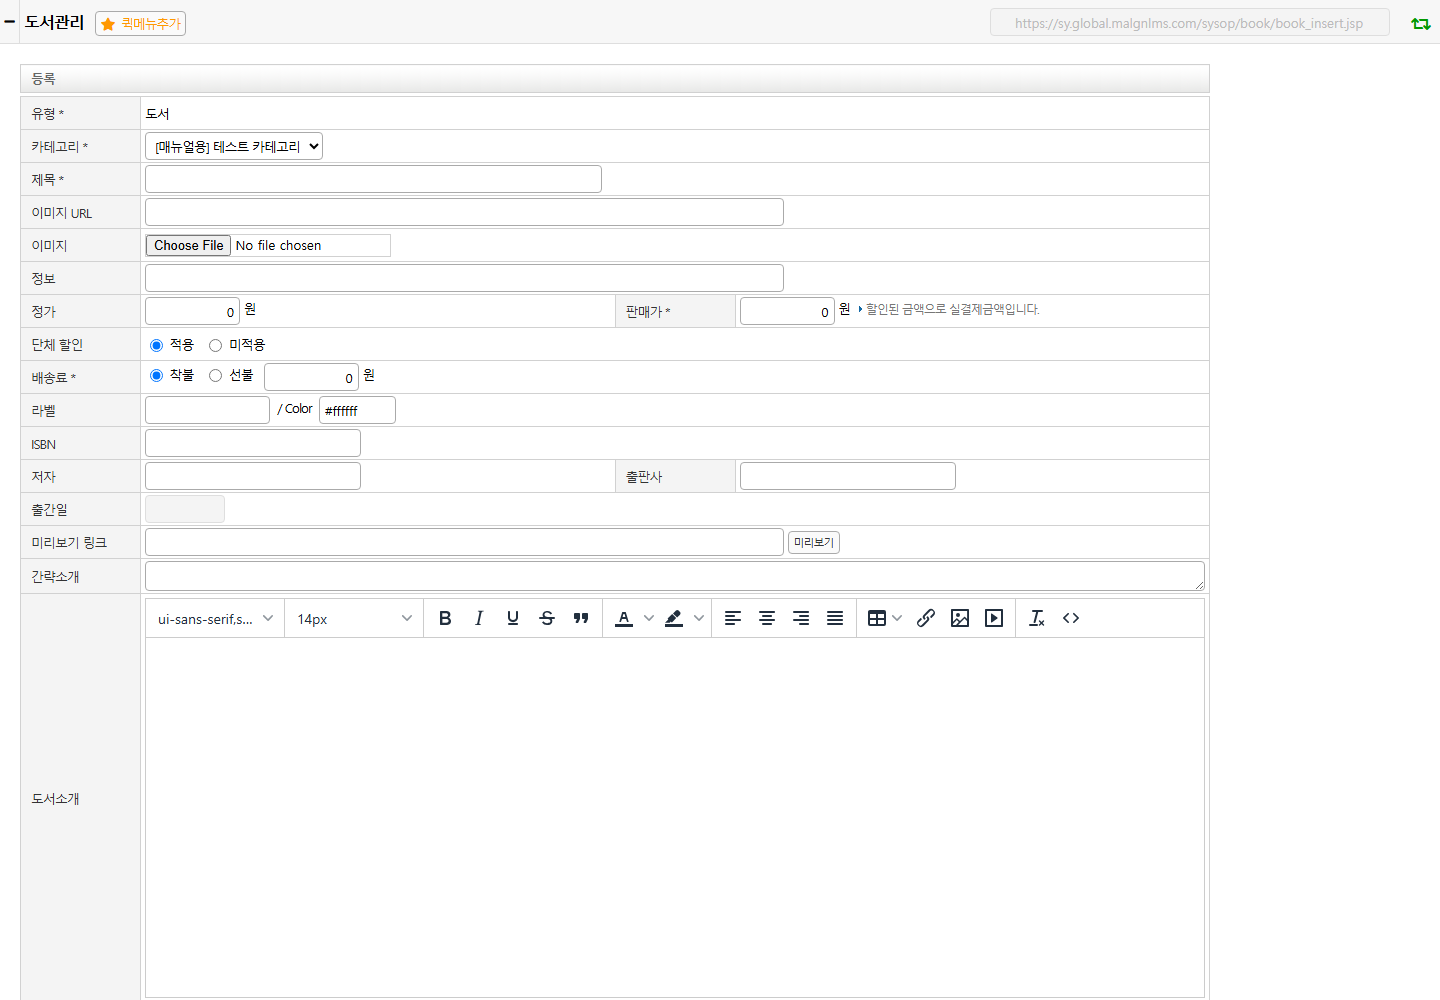The width and height of the screenshot is (1440, 1000).
Task: Click the 라벨 label text field
Action: click(207, 410)
